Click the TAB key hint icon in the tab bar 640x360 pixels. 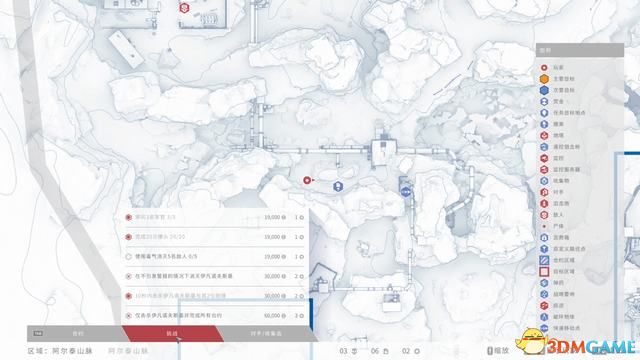tap(38, 333)
